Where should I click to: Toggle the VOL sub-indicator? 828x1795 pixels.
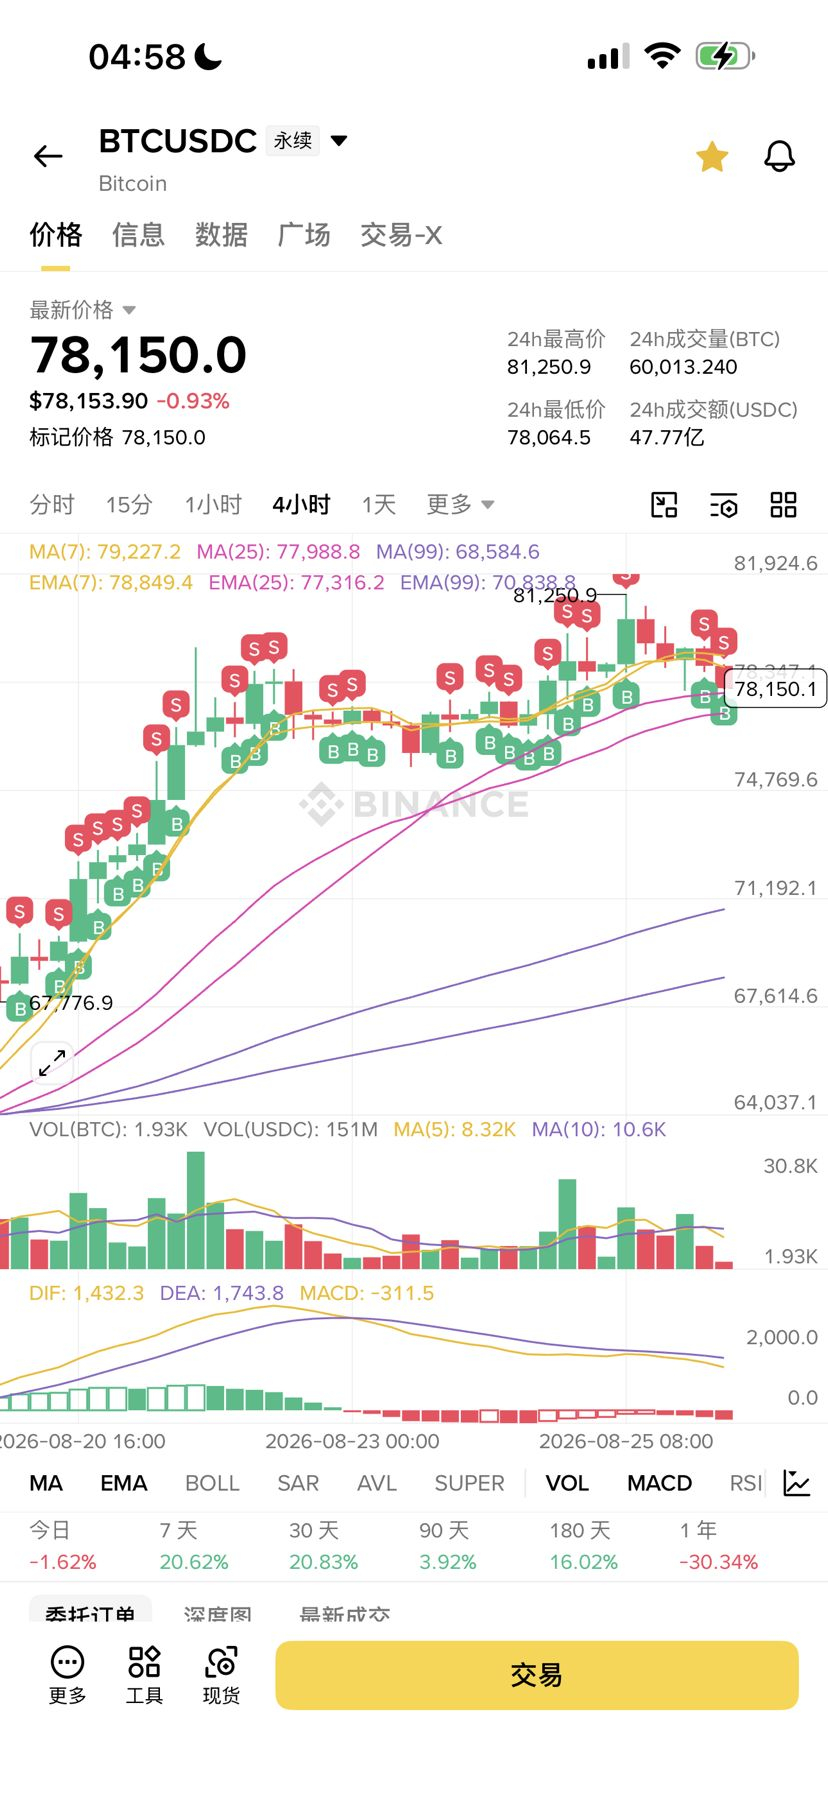pyautogui.click(x=567, y=1483)
